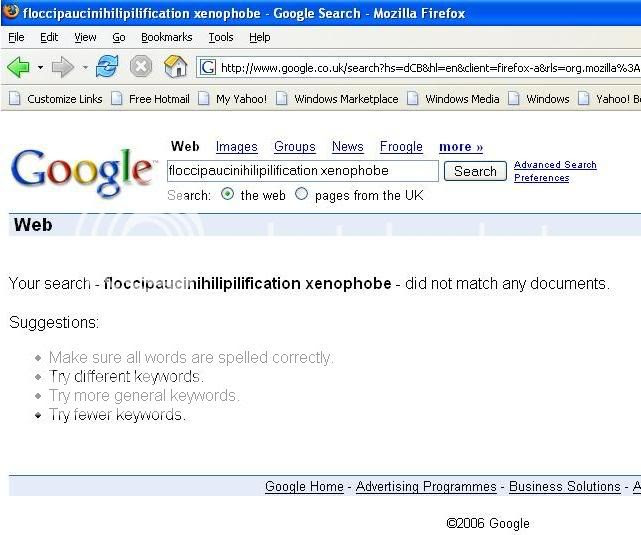Switch to Froogle search
641x535 pixels.
point(401,147)
